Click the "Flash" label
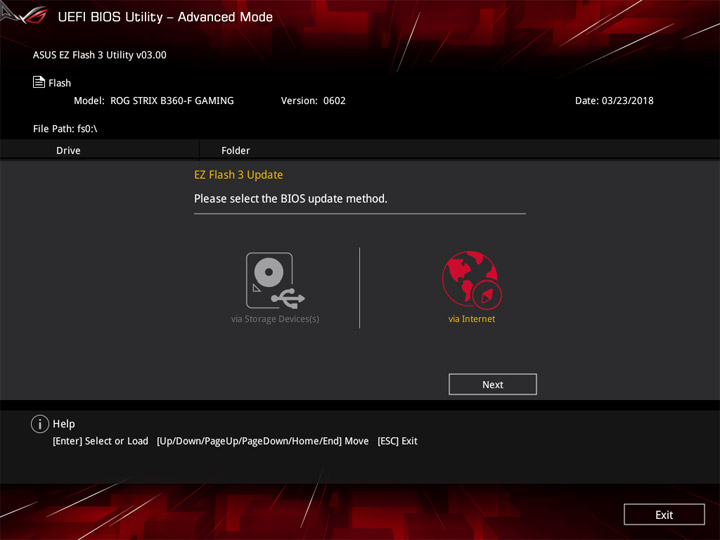 [x=60, y=83]
